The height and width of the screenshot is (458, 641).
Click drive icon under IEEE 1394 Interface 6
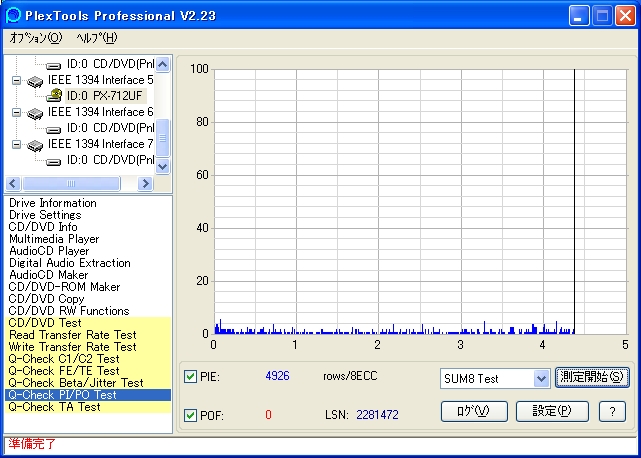[54, 130]
